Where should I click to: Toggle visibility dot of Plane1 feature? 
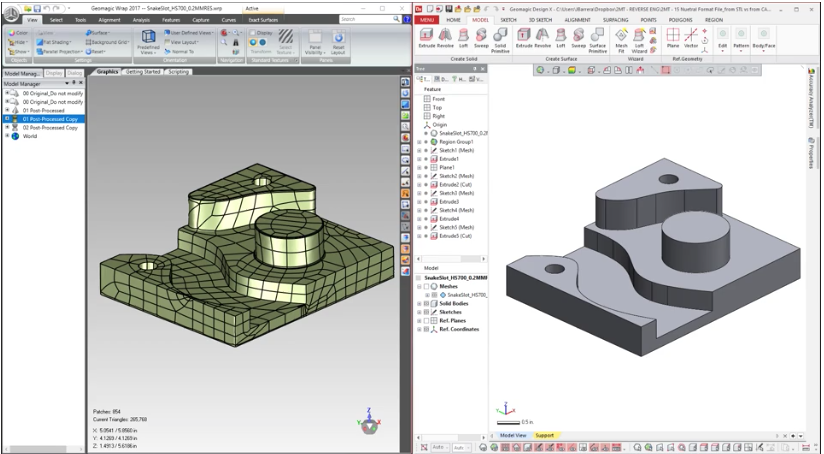pyautogui.click(x=426, y=167)
